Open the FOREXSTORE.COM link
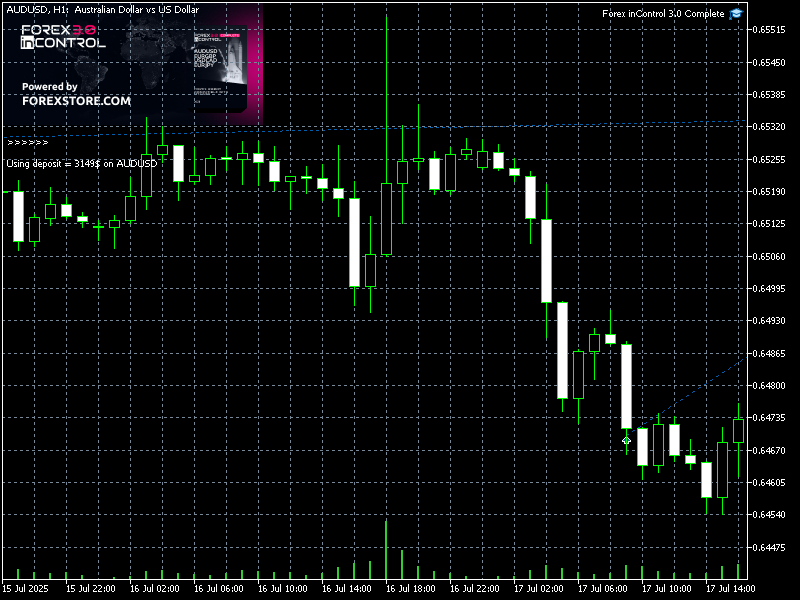This screenshot has width=800, height=600. point(76,101)
